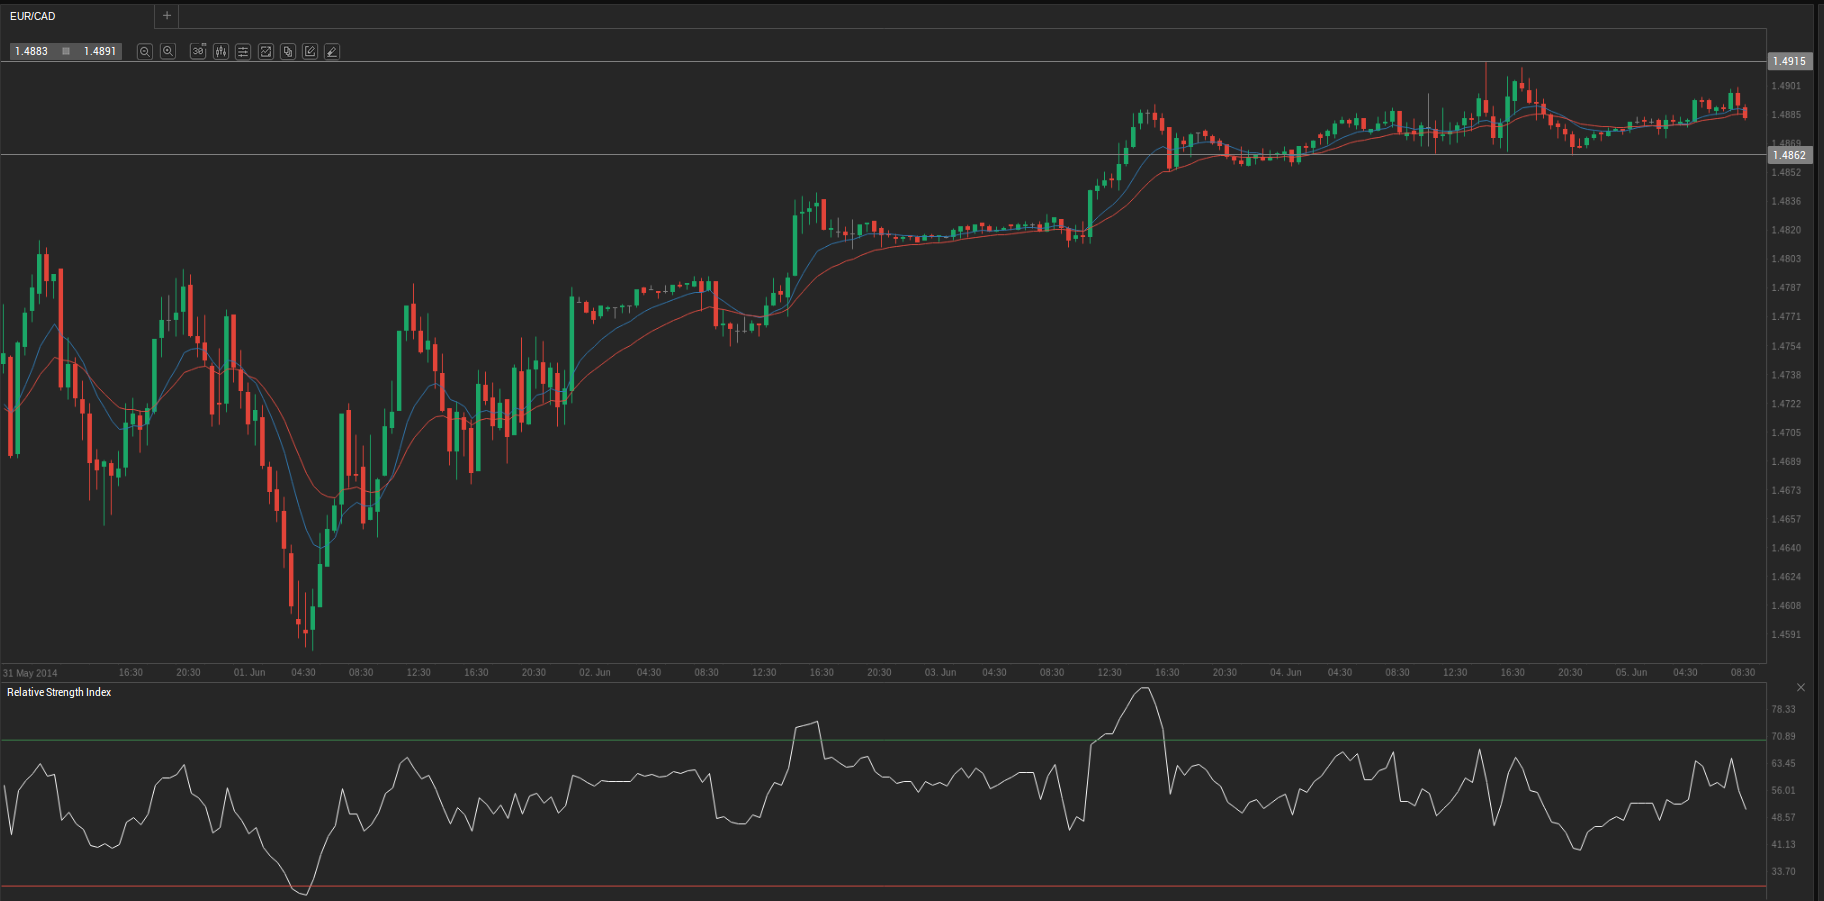
Task: Click the chart line-graph template icon
Action: [266, 51]
